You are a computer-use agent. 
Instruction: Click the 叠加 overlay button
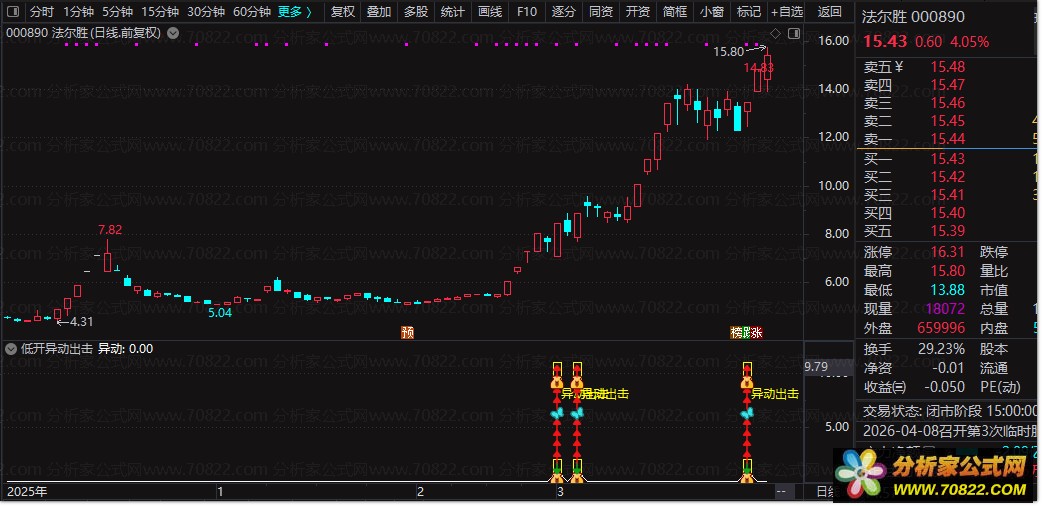[379, 11]
